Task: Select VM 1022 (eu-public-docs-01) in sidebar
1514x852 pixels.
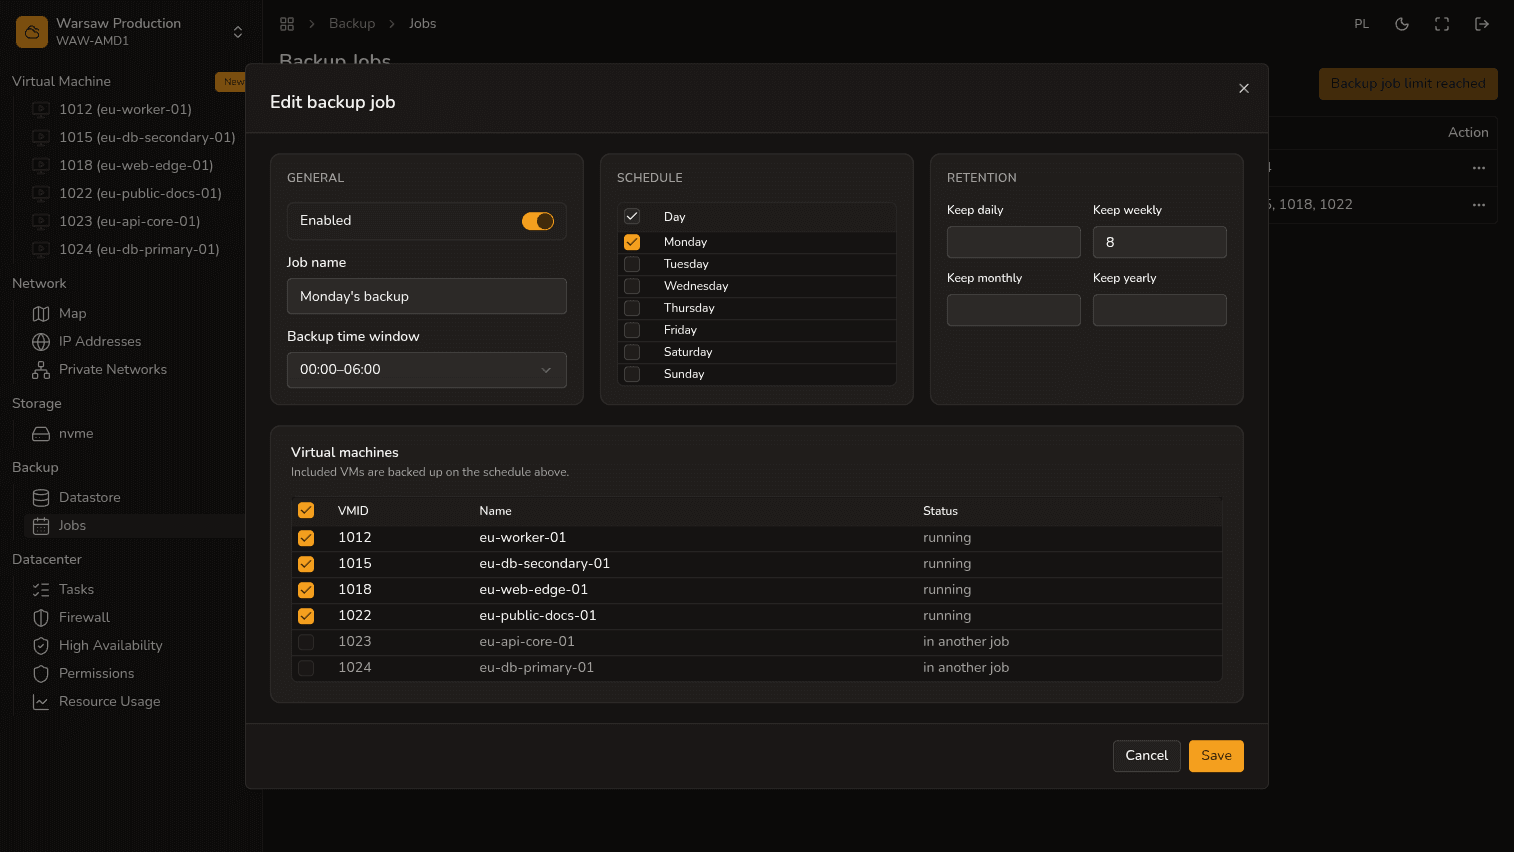Action: click(140, 193)
